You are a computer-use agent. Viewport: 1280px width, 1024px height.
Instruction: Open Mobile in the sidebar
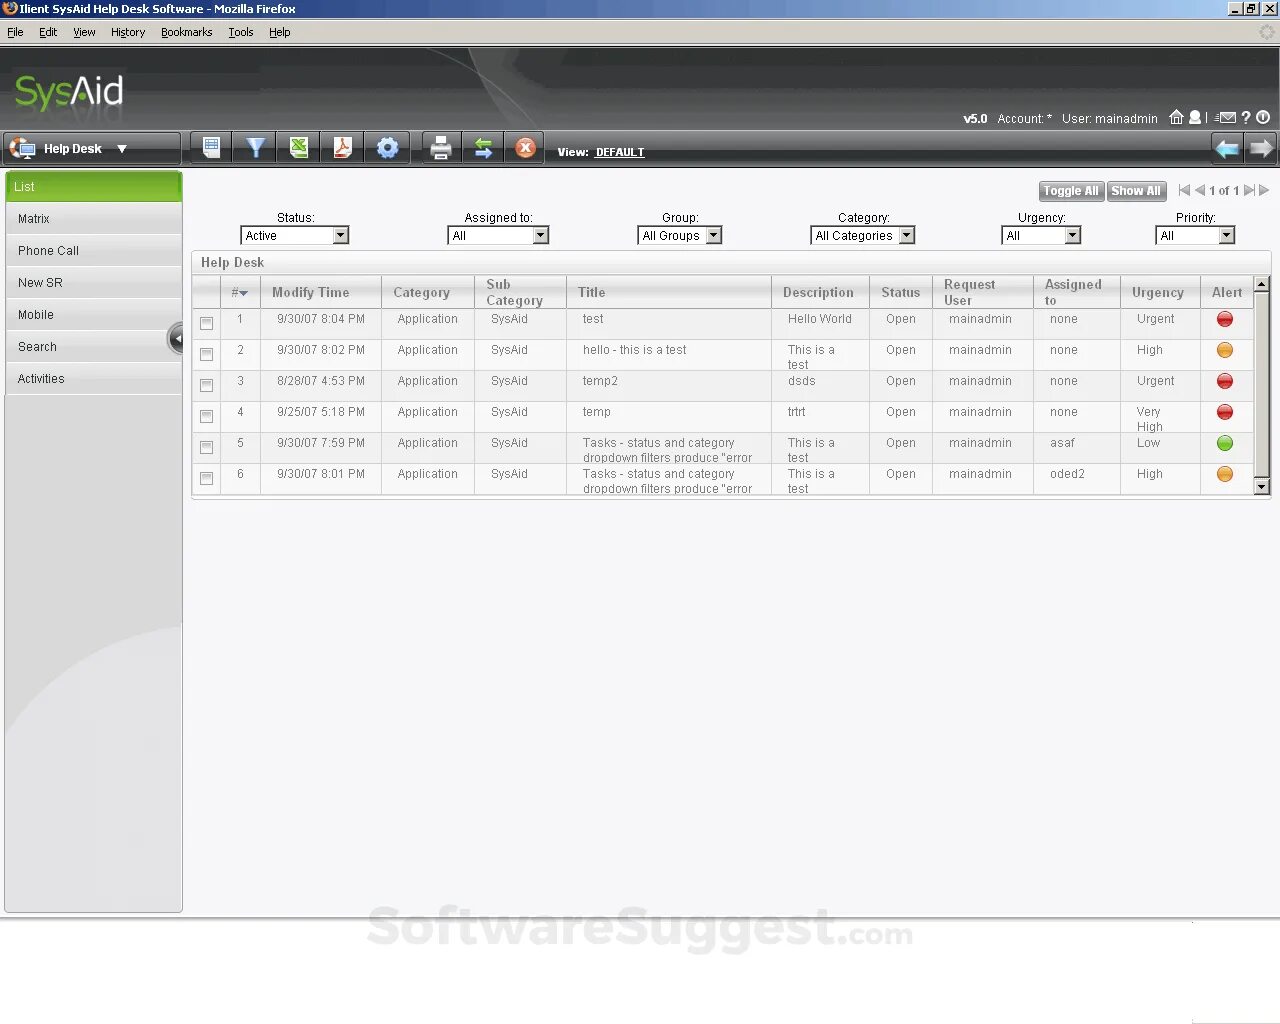point(93,315)
